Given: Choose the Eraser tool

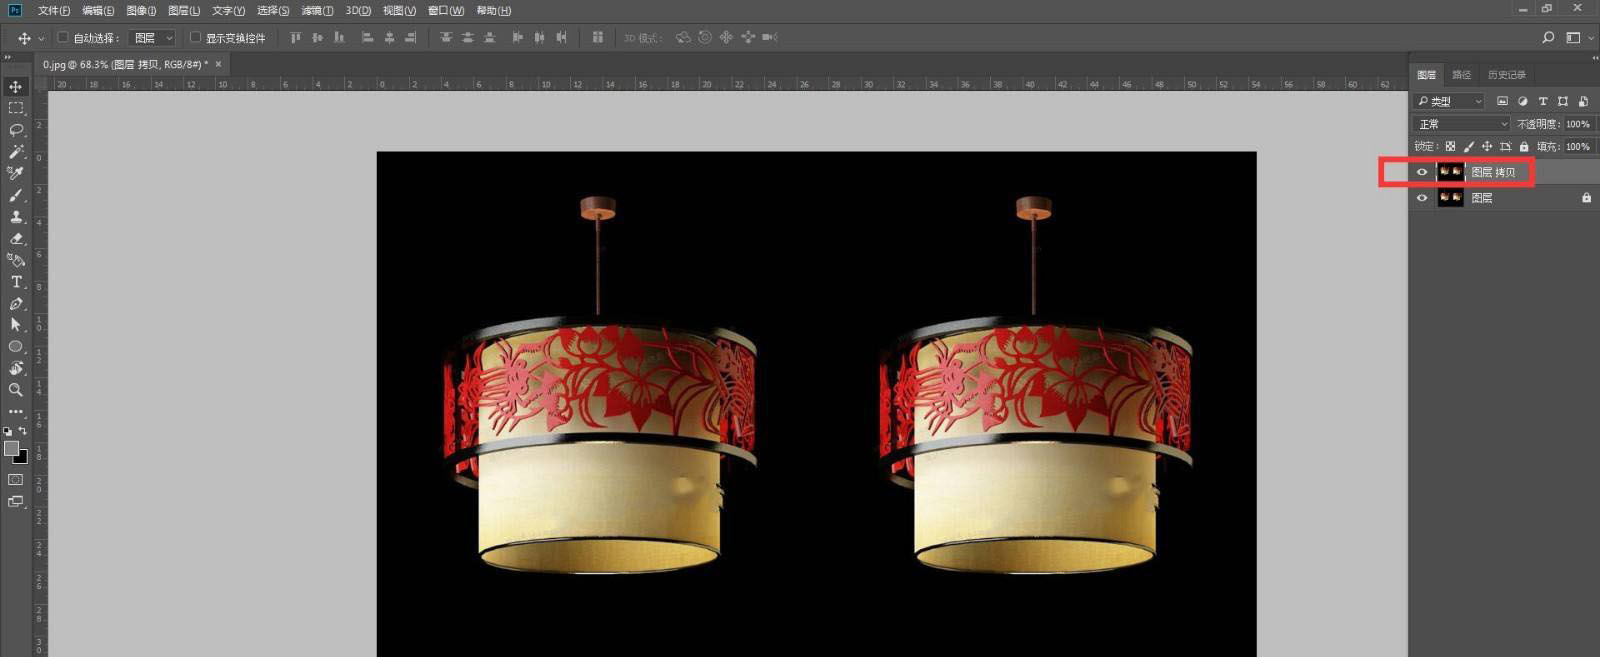Looking at the screenshot, I should point(16,239).
